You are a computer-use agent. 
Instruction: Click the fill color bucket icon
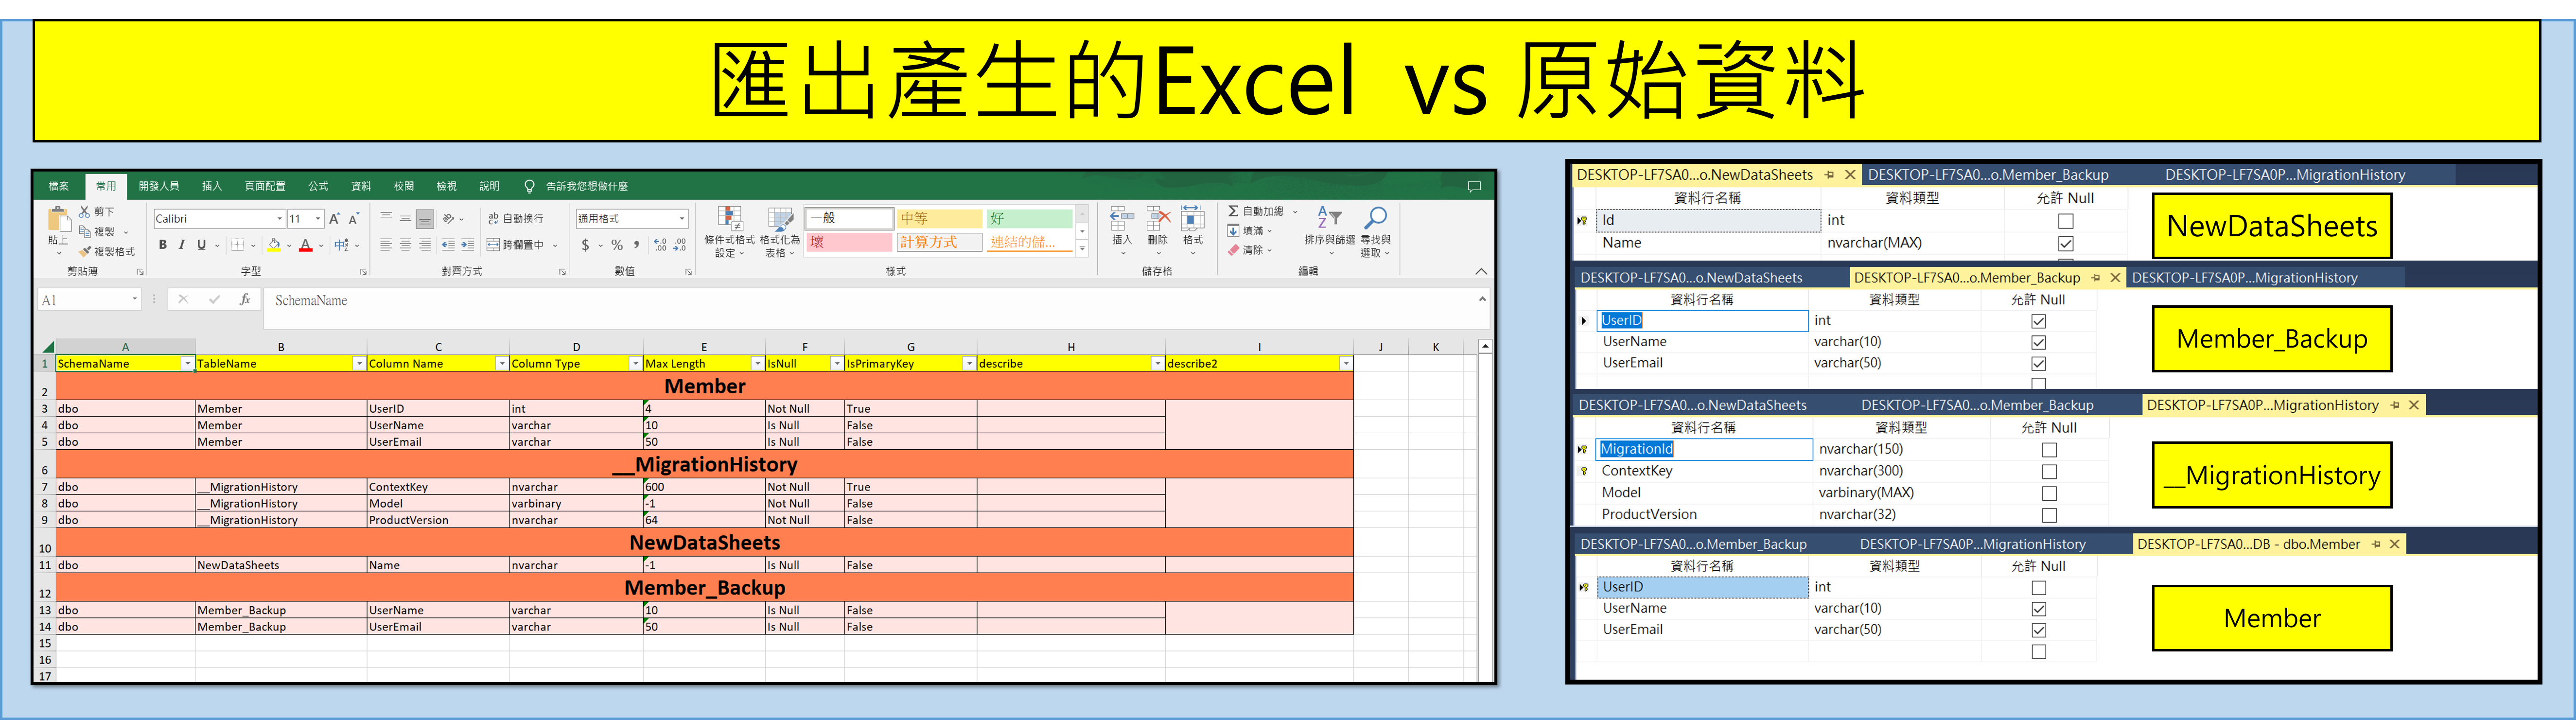click(274, 245)
